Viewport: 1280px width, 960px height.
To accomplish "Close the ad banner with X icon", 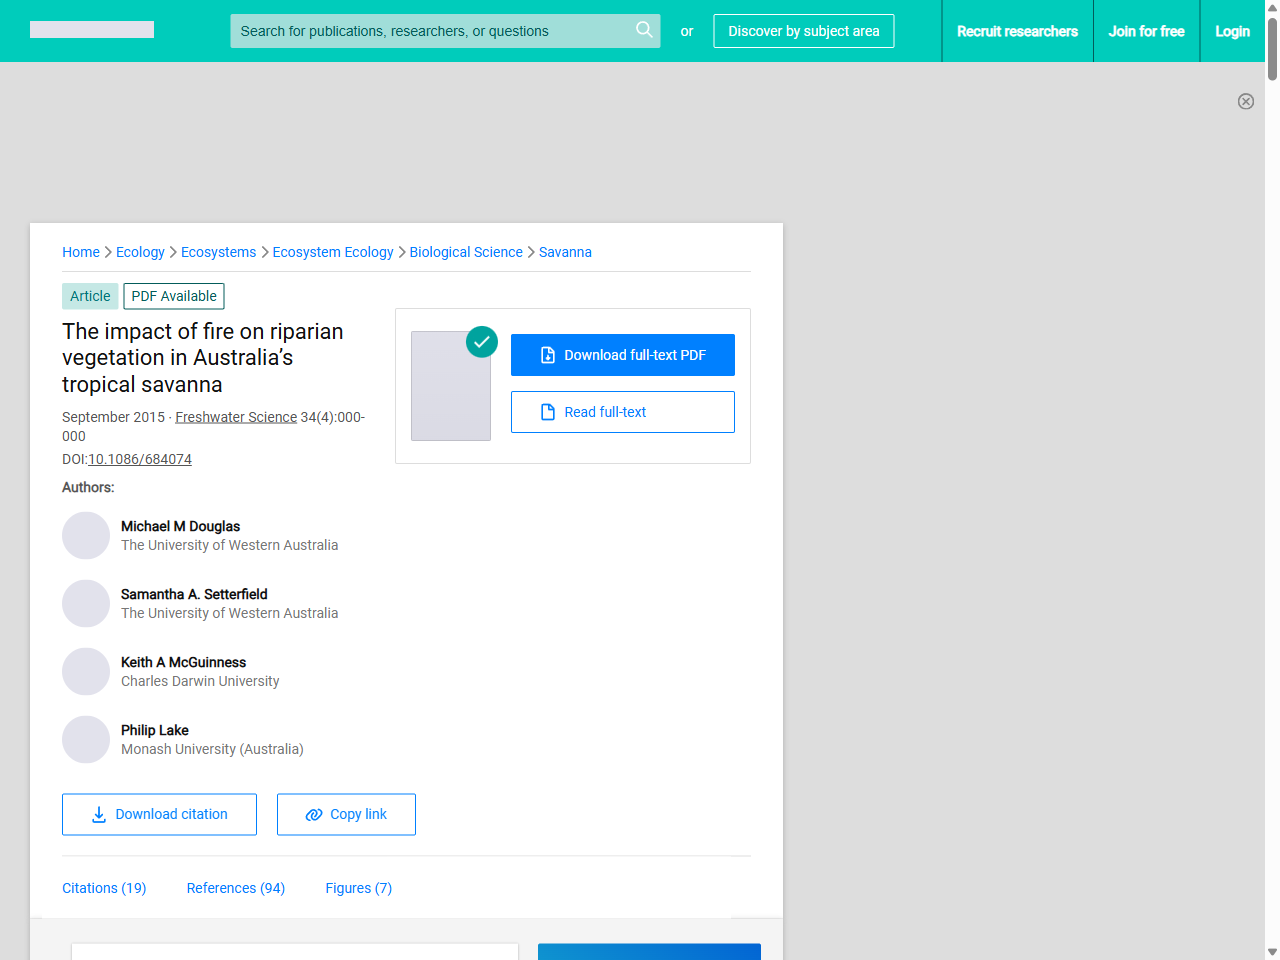I will (1246, 101).
